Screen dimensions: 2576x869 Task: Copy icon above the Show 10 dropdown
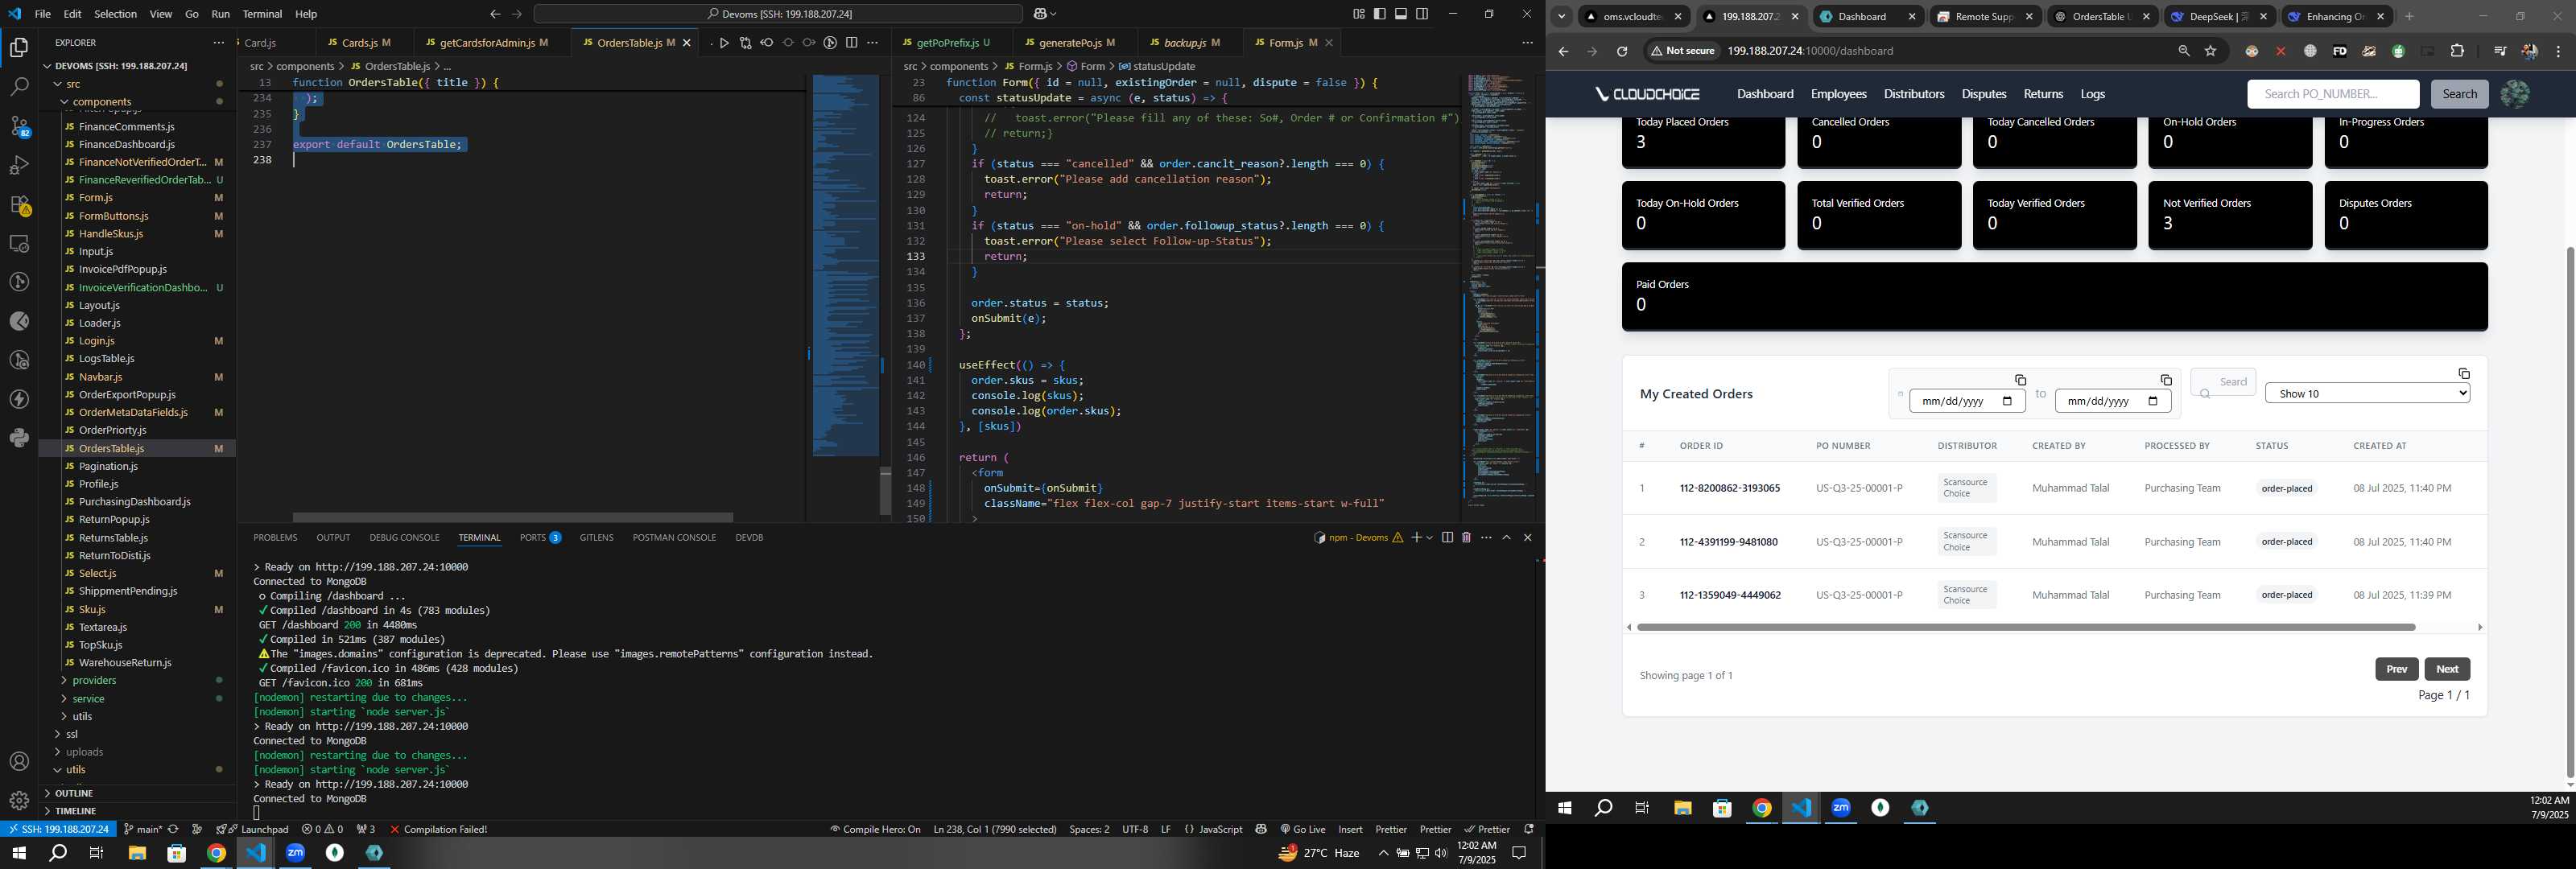click(2463, 374)
